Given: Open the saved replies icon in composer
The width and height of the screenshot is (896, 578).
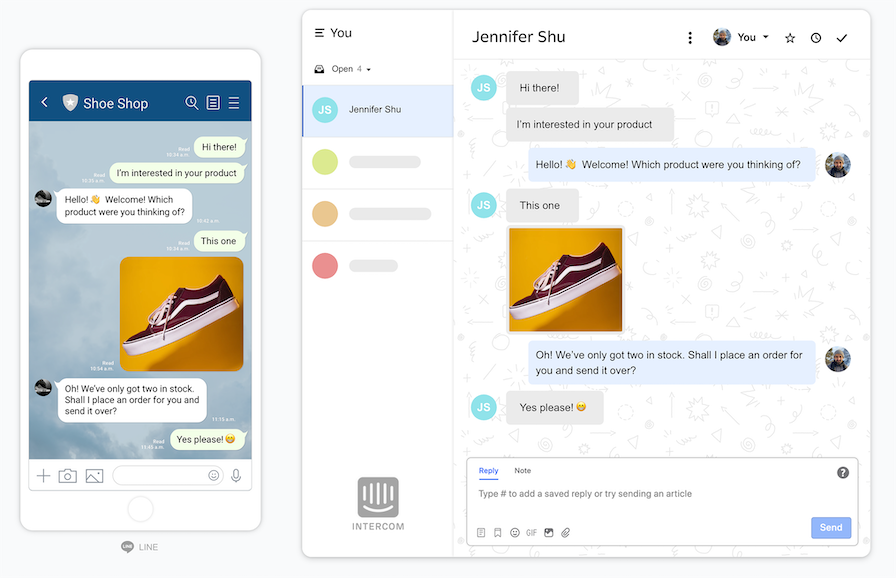Looking at the screenshot, I should tap(481, 532).
